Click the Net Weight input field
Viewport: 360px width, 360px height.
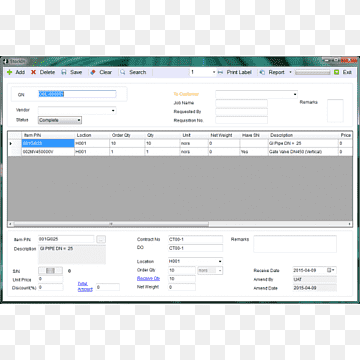pos(182,287)
